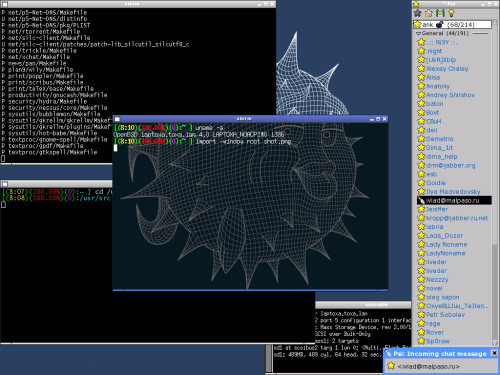
Task: Click the bottom xterm window's left scrollbar
Action: (269, 359)
